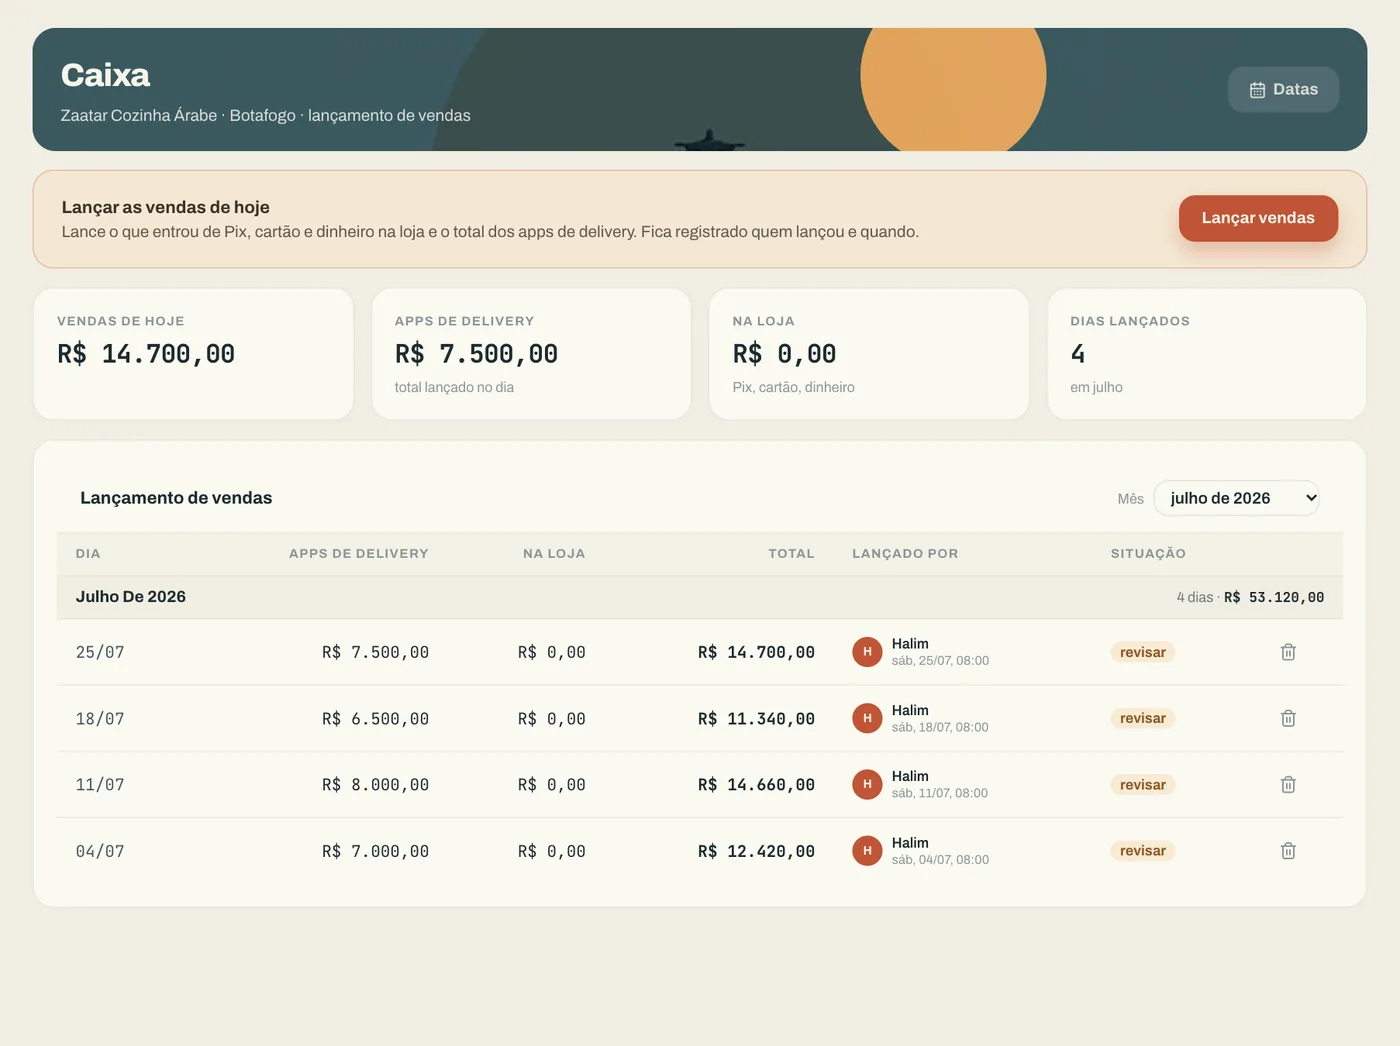Viewport: 1400px width, 1046px height.
Task: Click the revisar badge on 18/07 row
Action: pyautogui.click(x=1142, y=718)
